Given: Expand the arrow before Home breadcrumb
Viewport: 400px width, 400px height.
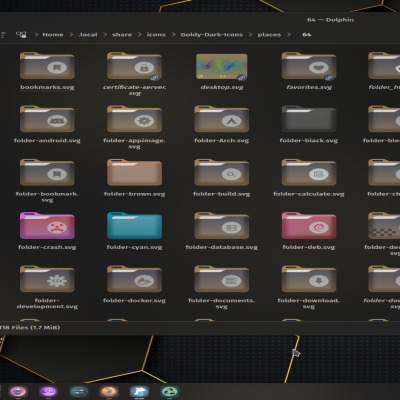Looking at the screenshot, I should coord(36,35).
